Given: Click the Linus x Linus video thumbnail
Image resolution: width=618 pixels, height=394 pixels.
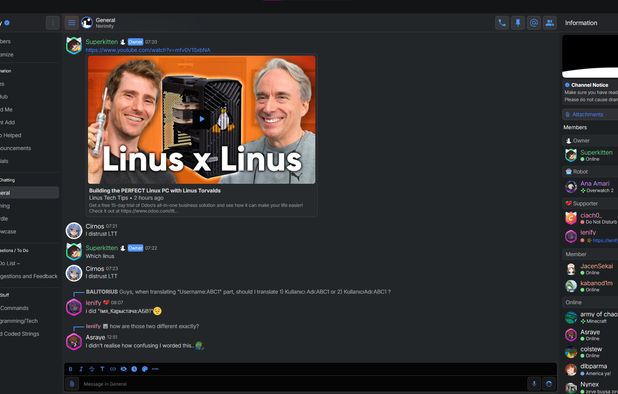Looking at the screenshot, I should [x=202, y=120].
